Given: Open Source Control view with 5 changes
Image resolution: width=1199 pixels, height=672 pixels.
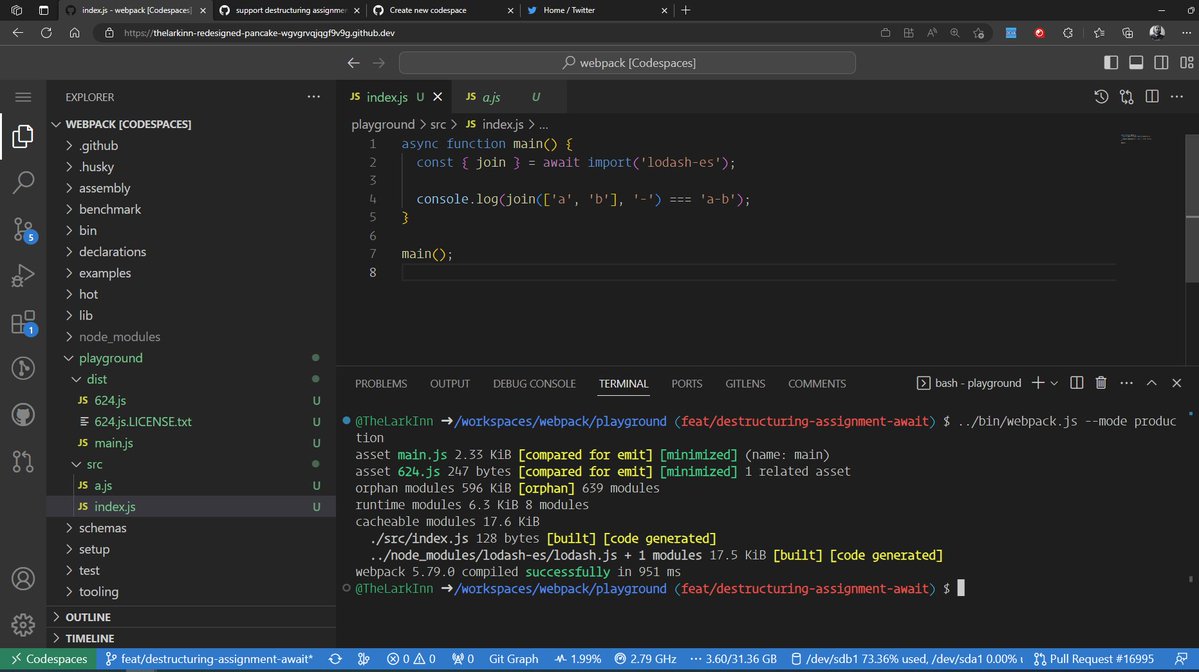Looking at the screenshot, I should click(x=23, y=229).
